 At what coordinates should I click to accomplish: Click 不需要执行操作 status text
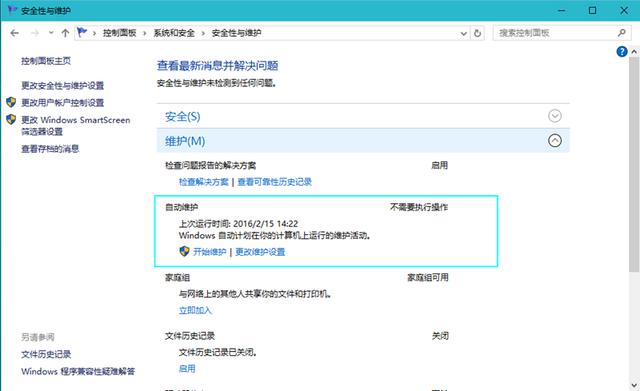pos(419,207)
